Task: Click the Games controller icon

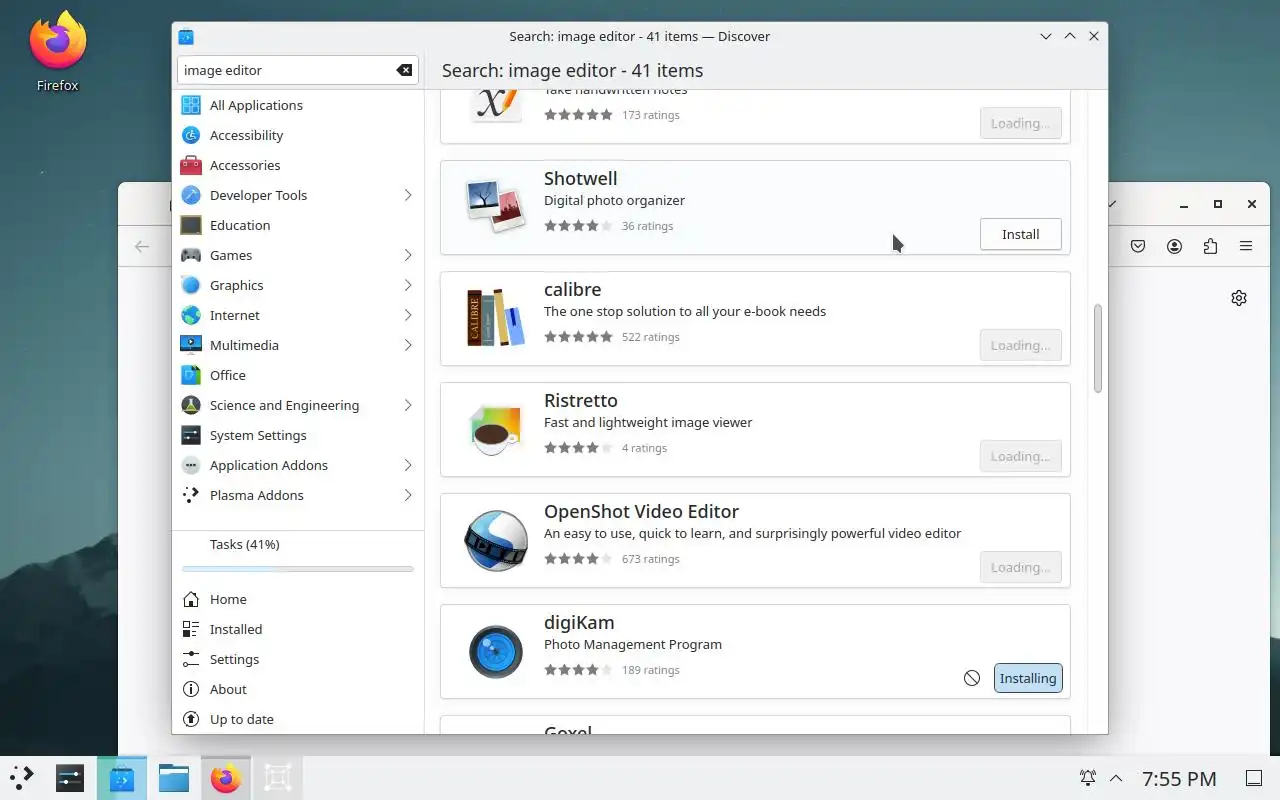Action: coord(190,255)
